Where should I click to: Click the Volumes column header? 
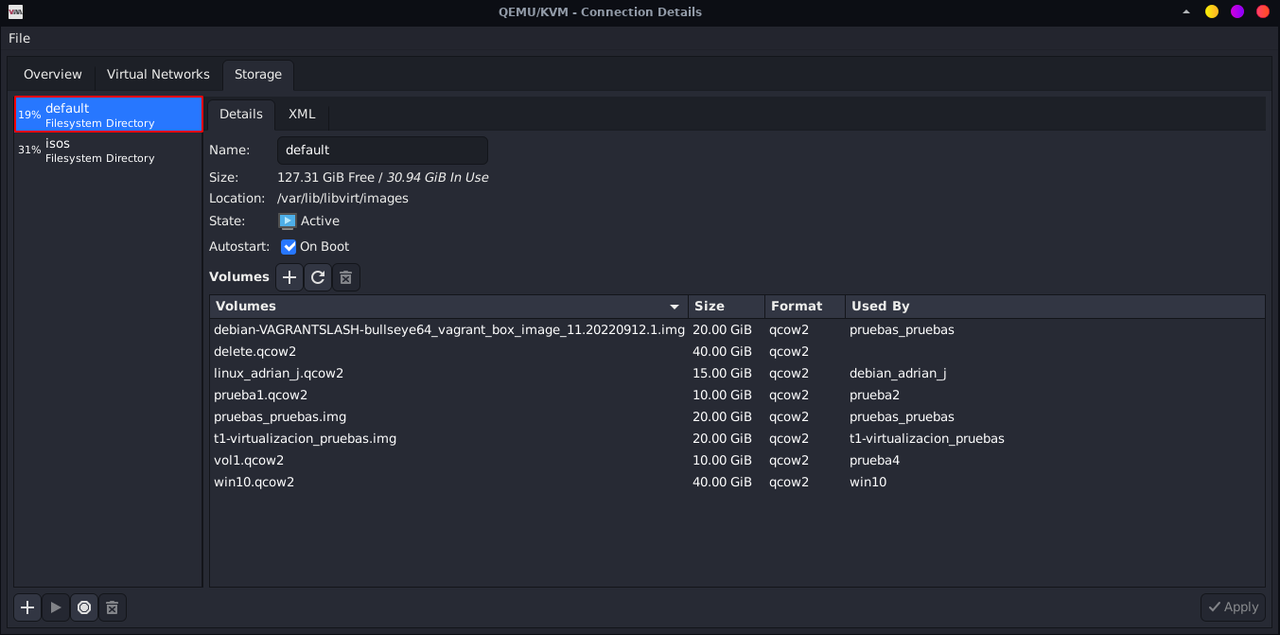click(448, 306)
